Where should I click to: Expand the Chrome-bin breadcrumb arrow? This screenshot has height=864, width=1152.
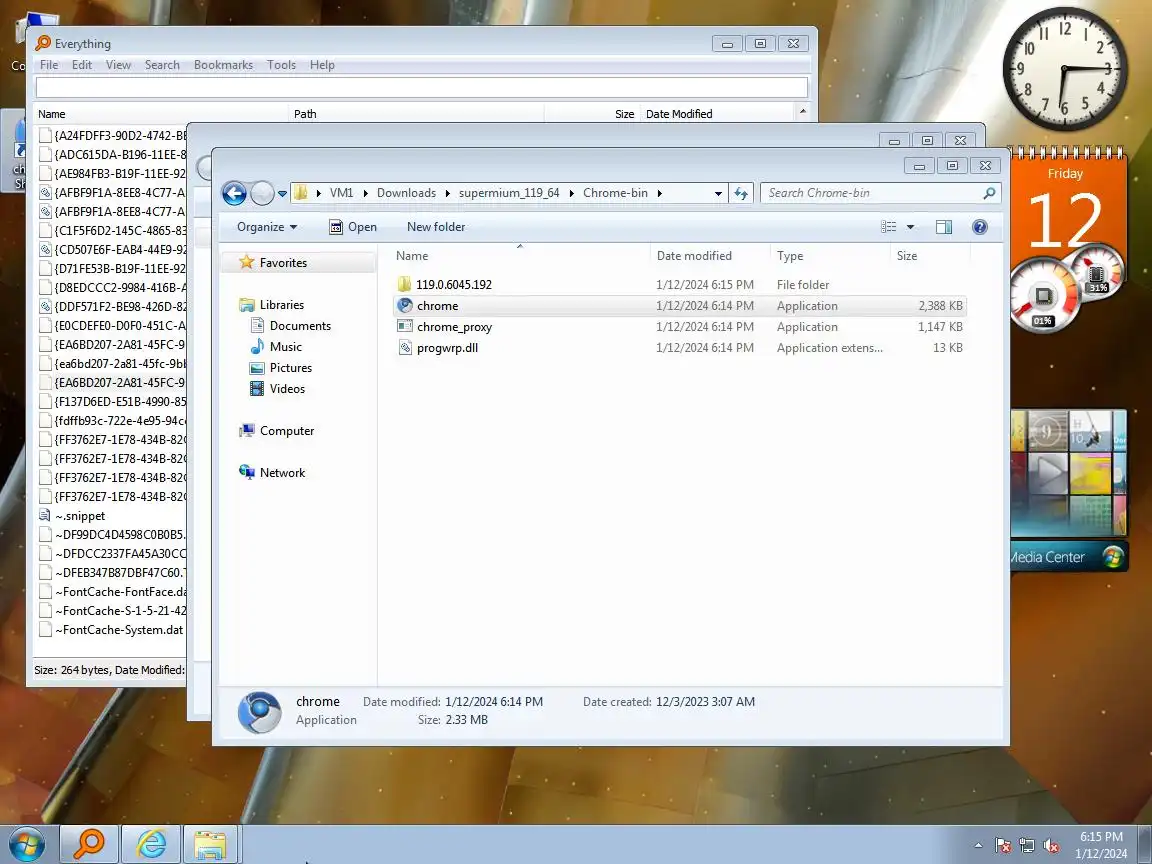pyautogui.click(x=660, y=193)
